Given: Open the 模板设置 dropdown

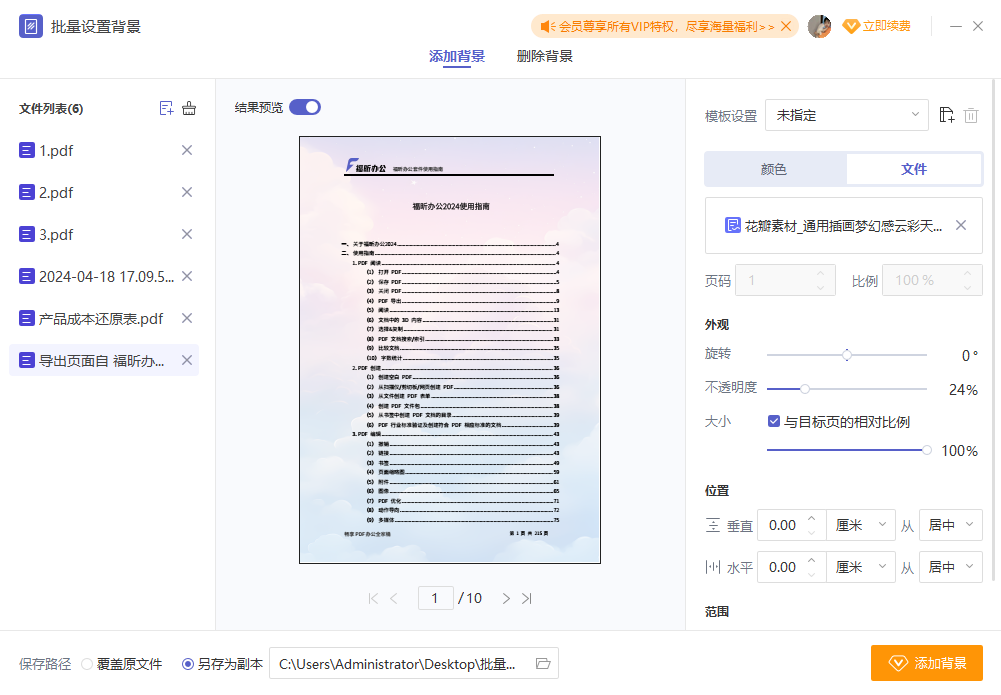Looking at the screenshot, I should click(x=847, y=116).
